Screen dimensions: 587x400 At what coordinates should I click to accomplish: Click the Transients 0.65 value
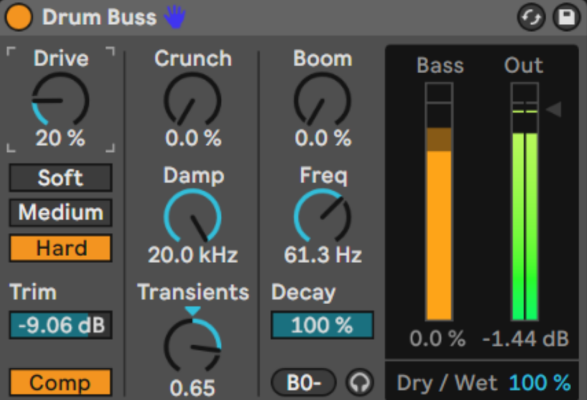click(192, 388)
